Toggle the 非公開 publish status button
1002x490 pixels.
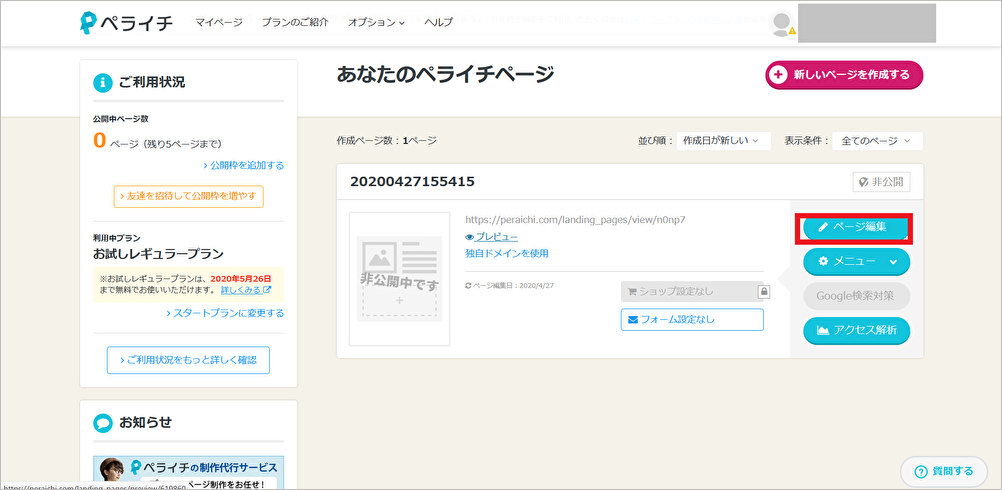click(x=881, y=182)
